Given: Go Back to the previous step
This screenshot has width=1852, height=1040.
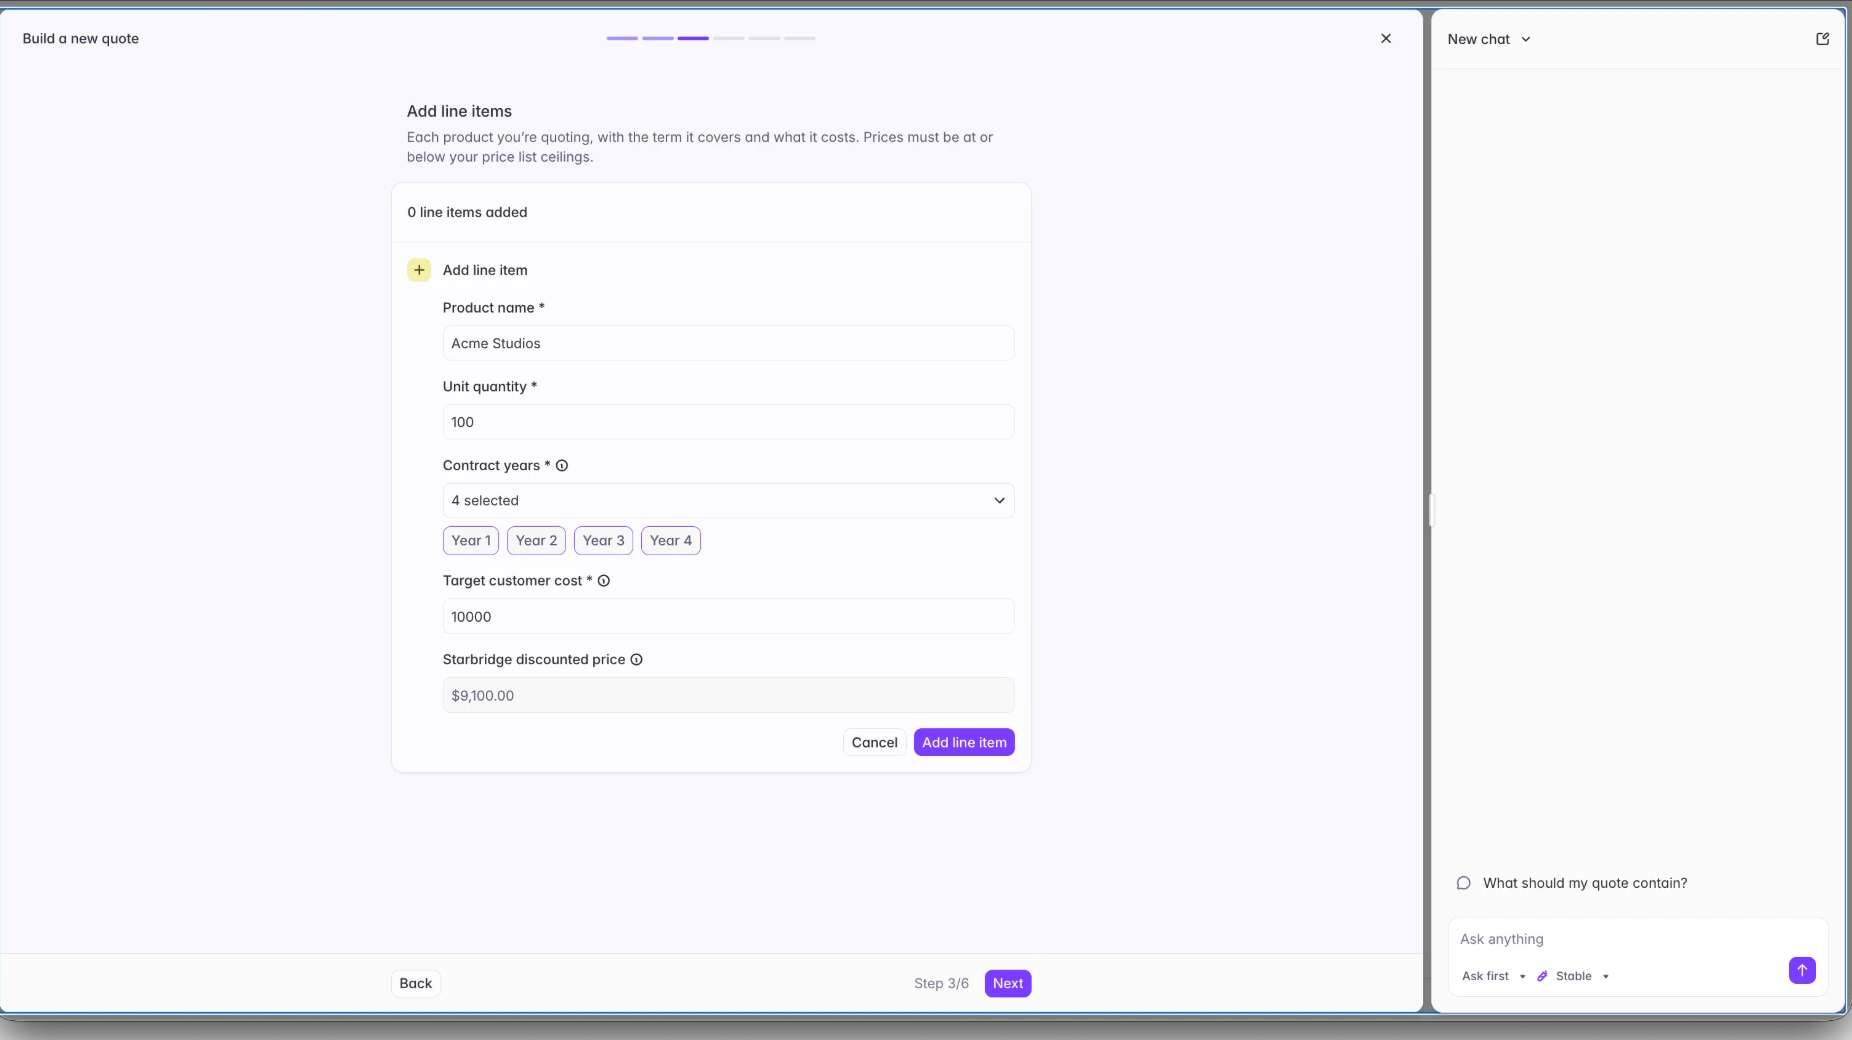Looking at the screenshot, I should [416, 983].
